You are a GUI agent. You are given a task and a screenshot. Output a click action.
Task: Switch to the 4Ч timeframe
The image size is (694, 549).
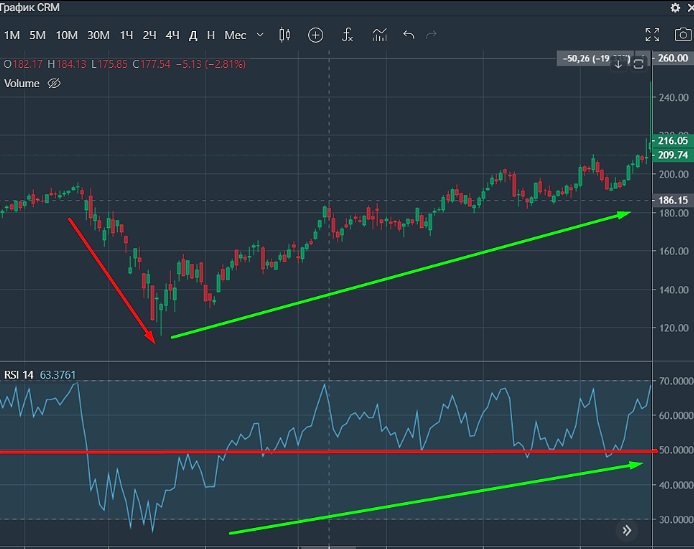(173, 35)
